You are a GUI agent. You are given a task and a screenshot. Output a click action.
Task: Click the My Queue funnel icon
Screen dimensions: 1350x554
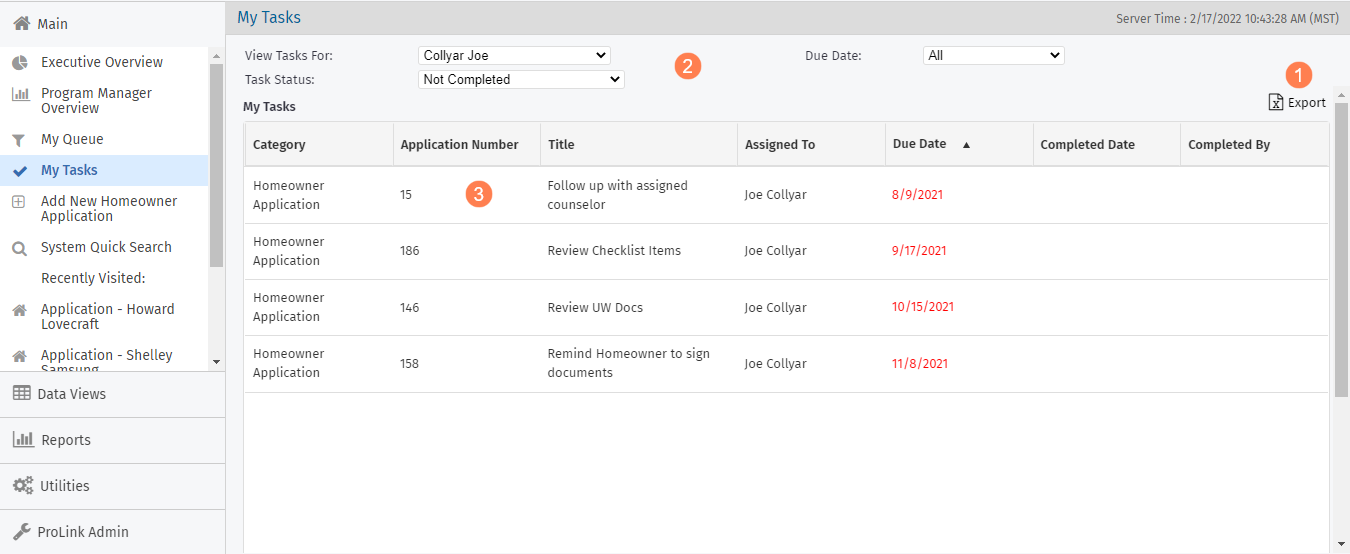tap(19, 140)
